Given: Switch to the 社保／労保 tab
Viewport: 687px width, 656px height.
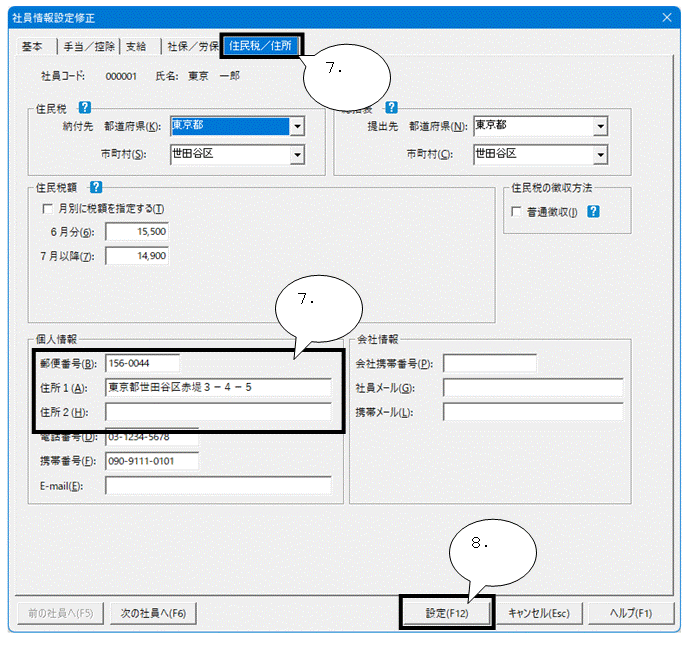Looking at the screenshot, I should coord(193,46).
